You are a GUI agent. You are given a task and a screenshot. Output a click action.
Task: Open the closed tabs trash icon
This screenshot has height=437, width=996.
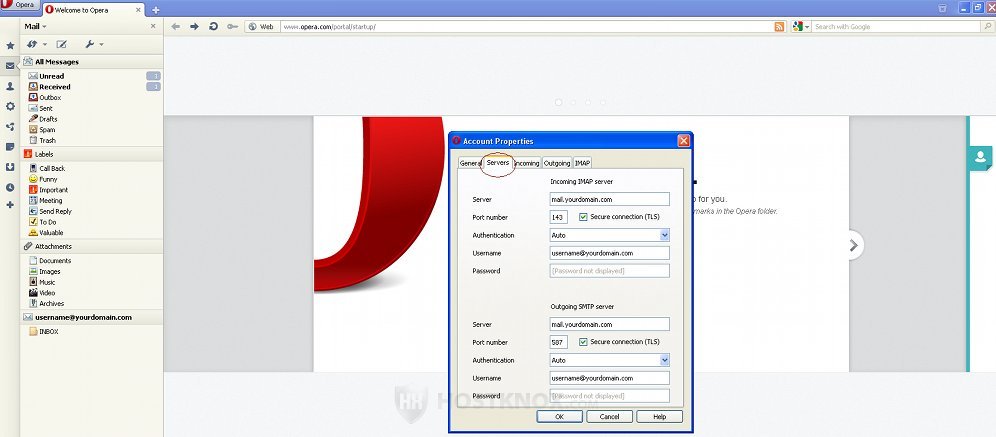pyautogui.click(x=942, y=8)
